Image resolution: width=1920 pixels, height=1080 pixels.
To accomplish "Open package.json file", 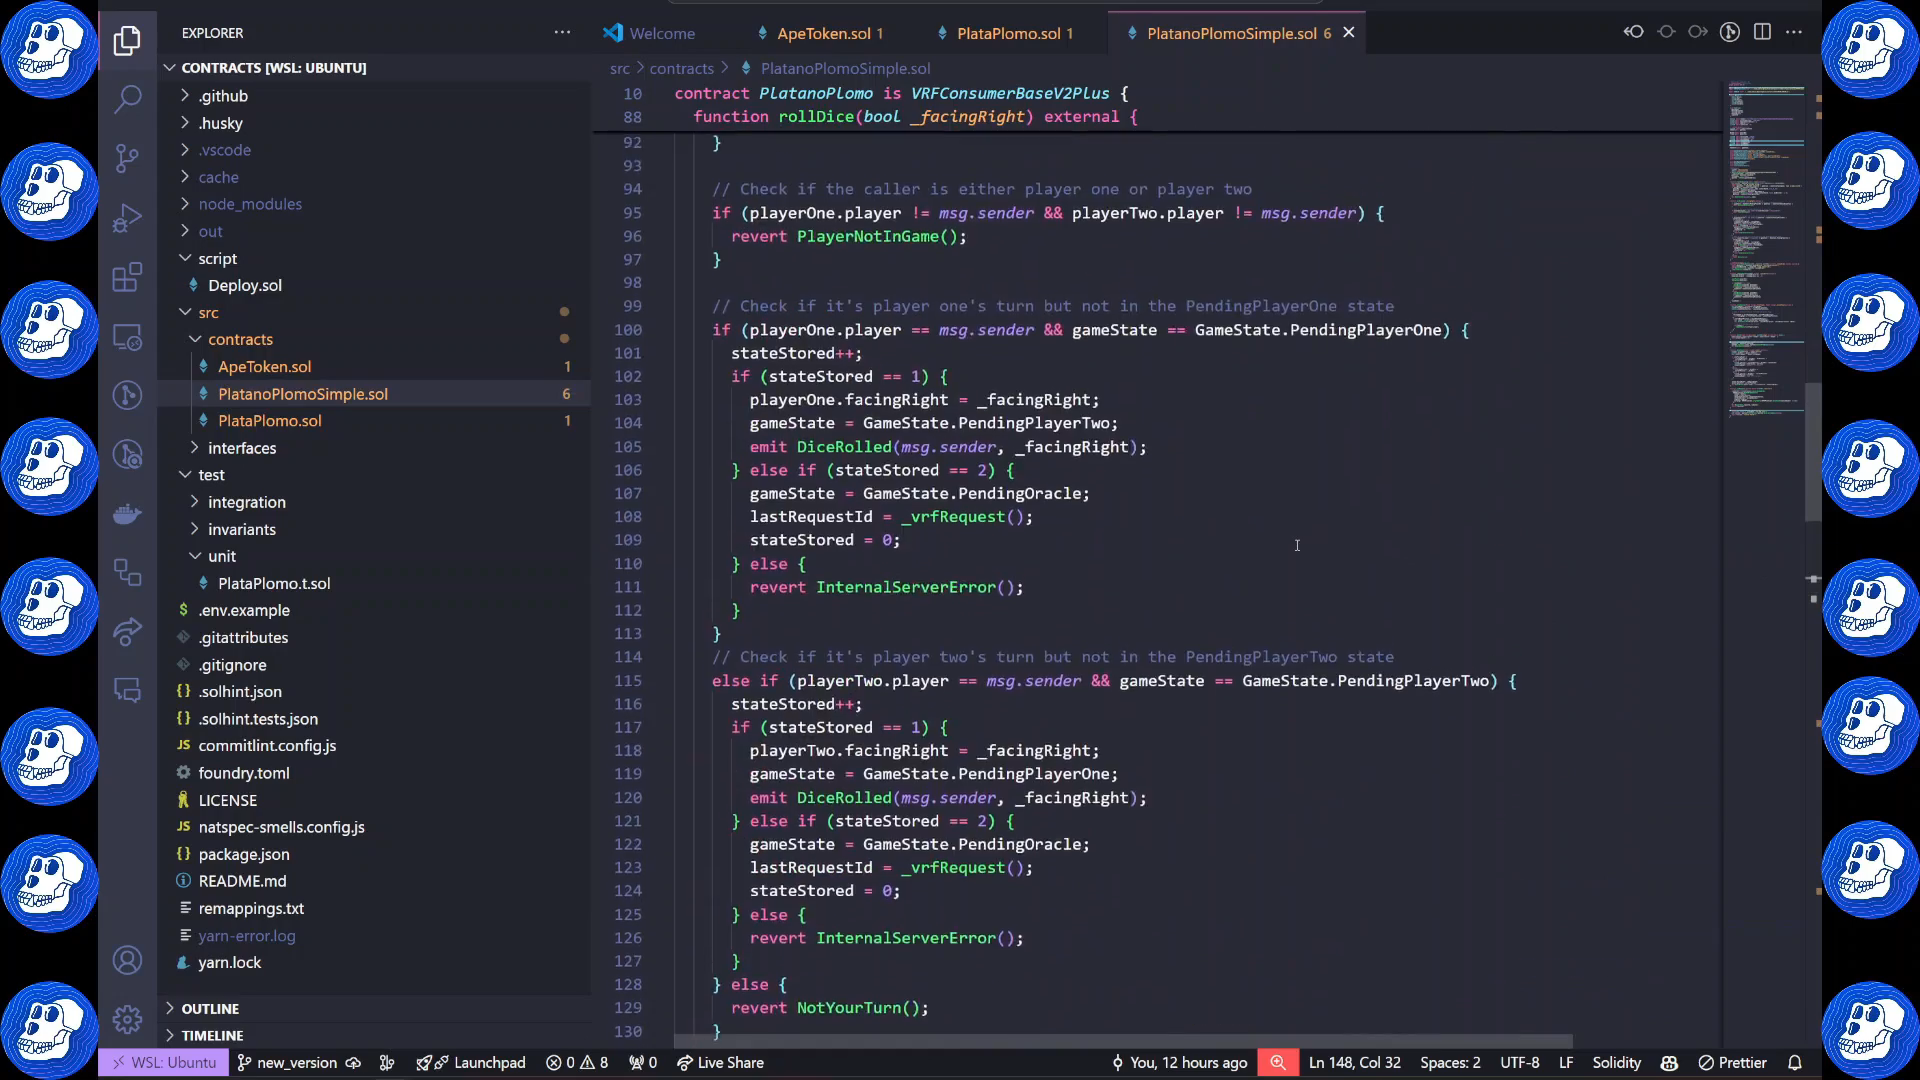I will [375, 854].
